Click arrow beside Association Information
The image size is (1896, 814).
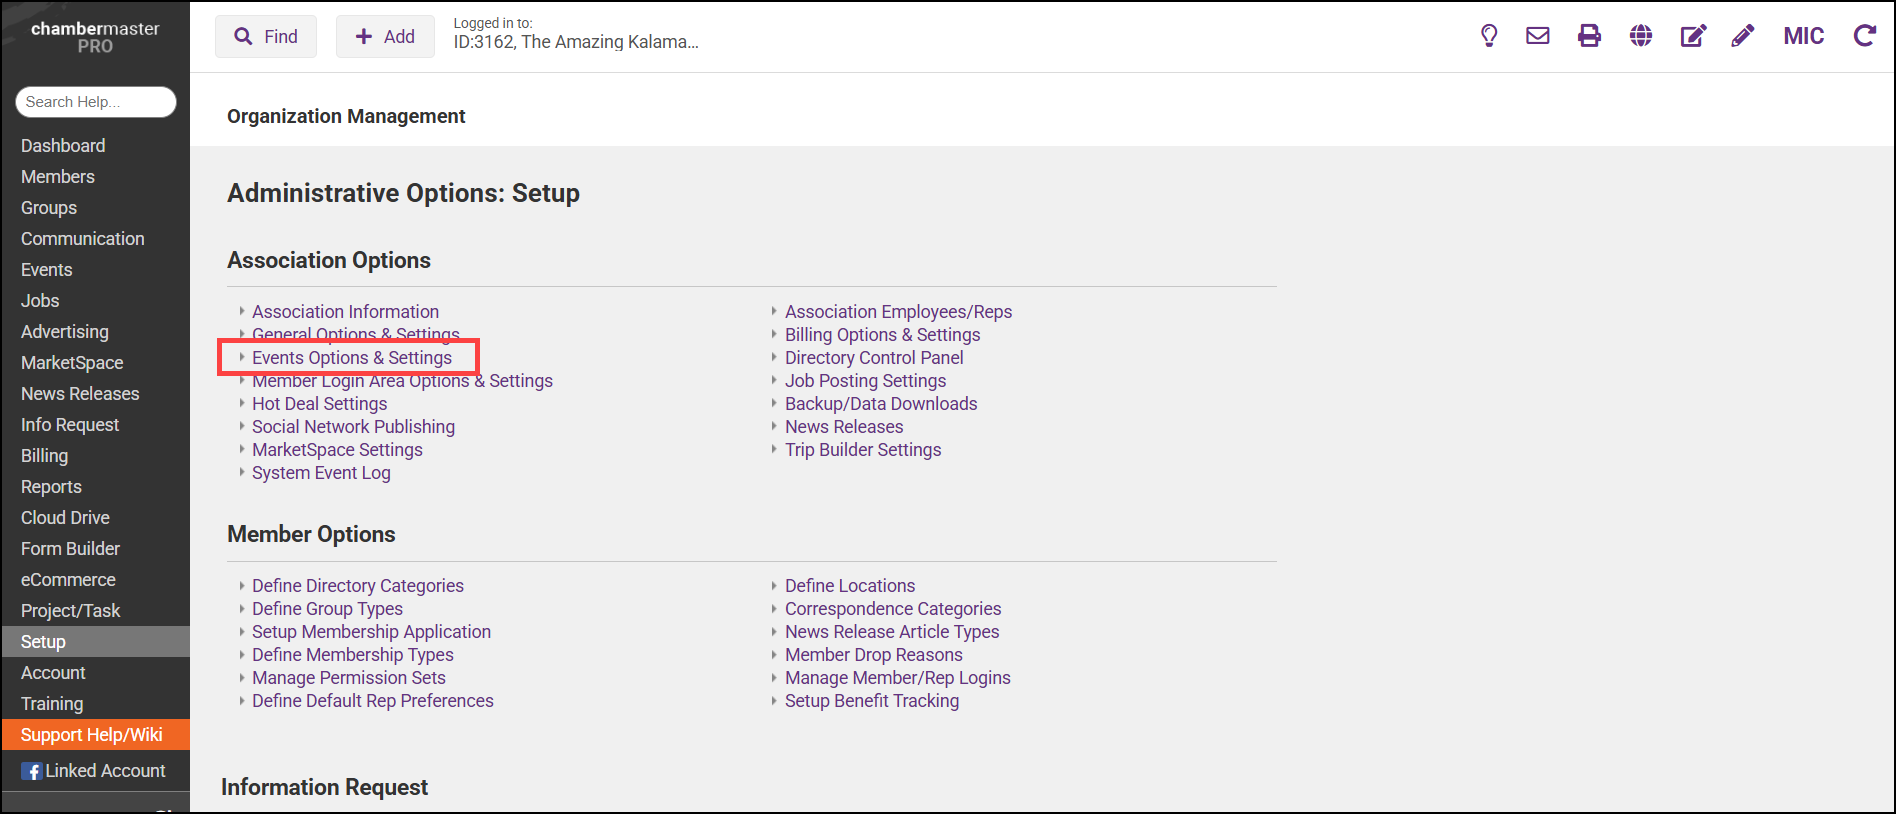[x=242, y=312]
